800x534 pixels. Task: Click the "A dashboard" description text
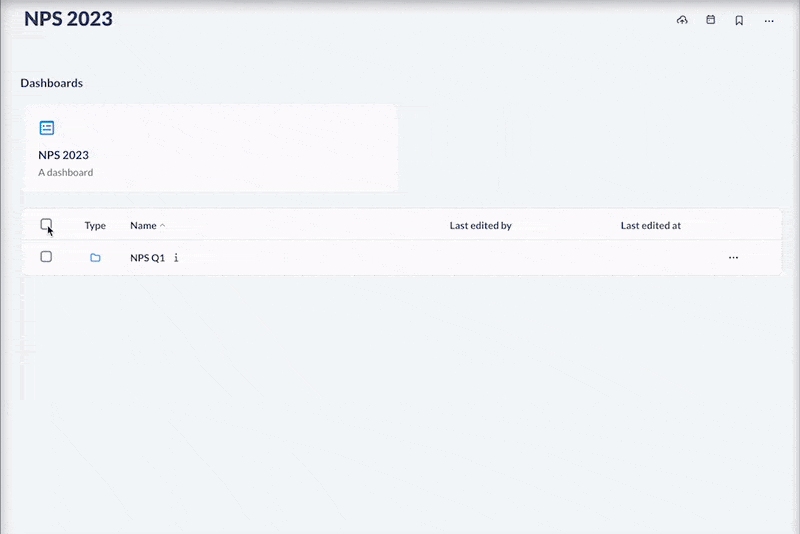tap(66, 172)
